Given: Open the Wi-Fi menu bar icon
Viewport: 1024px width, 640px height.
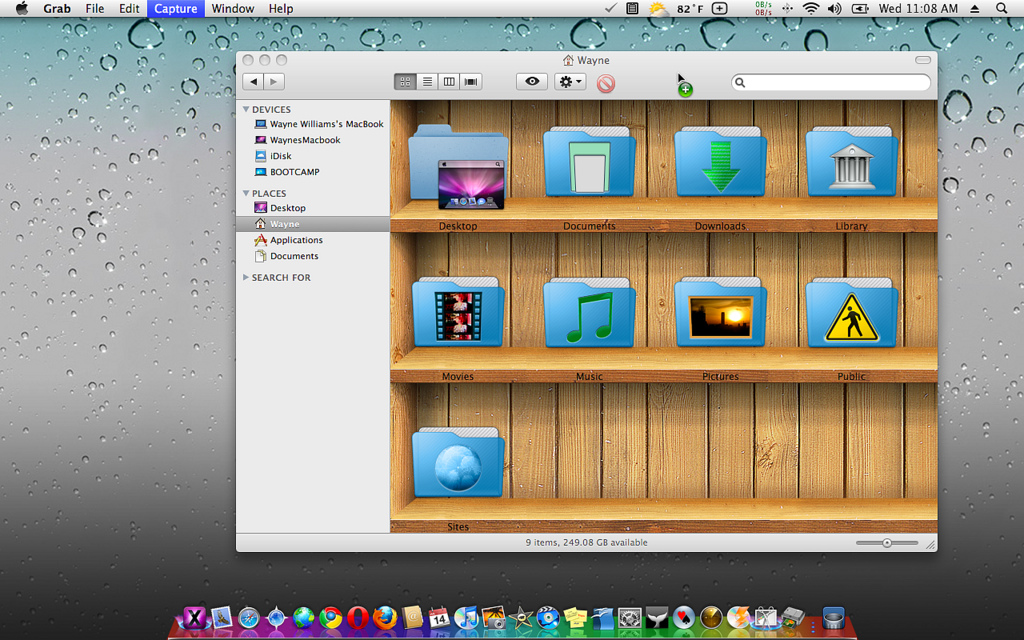Looking at the screenshot, I should coord(810,8).
